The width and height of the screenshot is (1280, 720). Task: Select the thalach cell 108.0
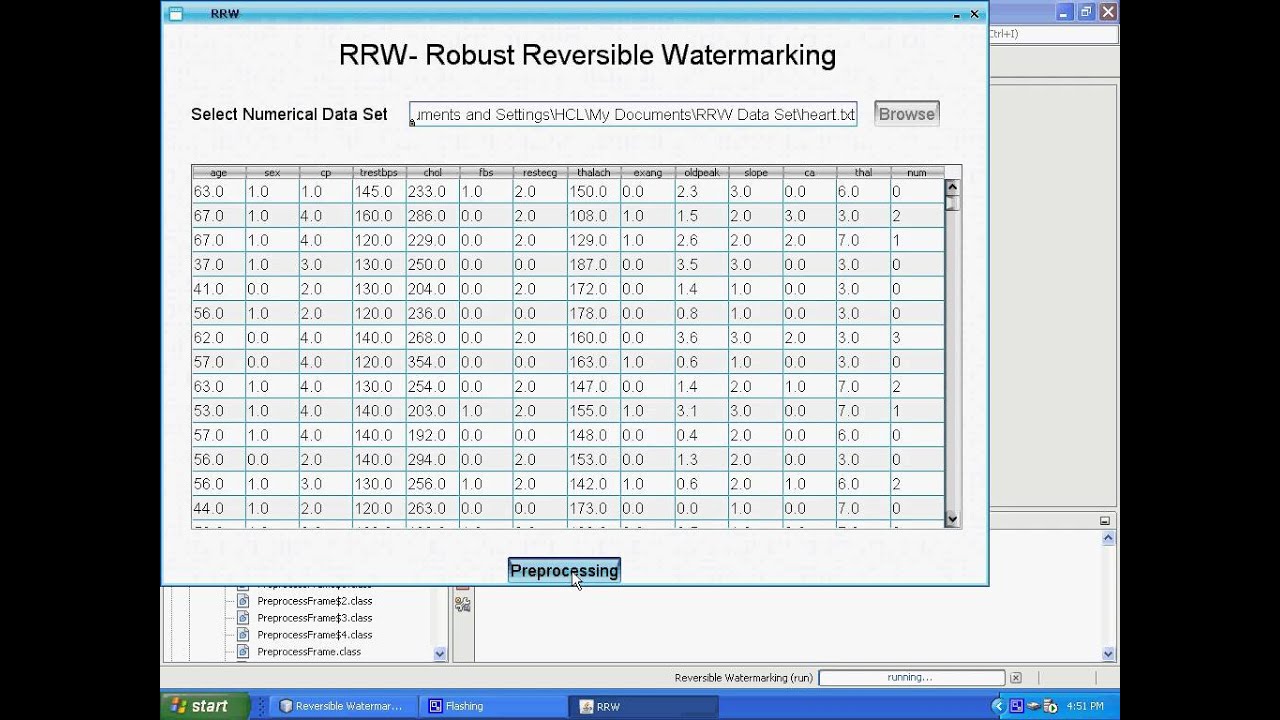click(x=594, y=216)
